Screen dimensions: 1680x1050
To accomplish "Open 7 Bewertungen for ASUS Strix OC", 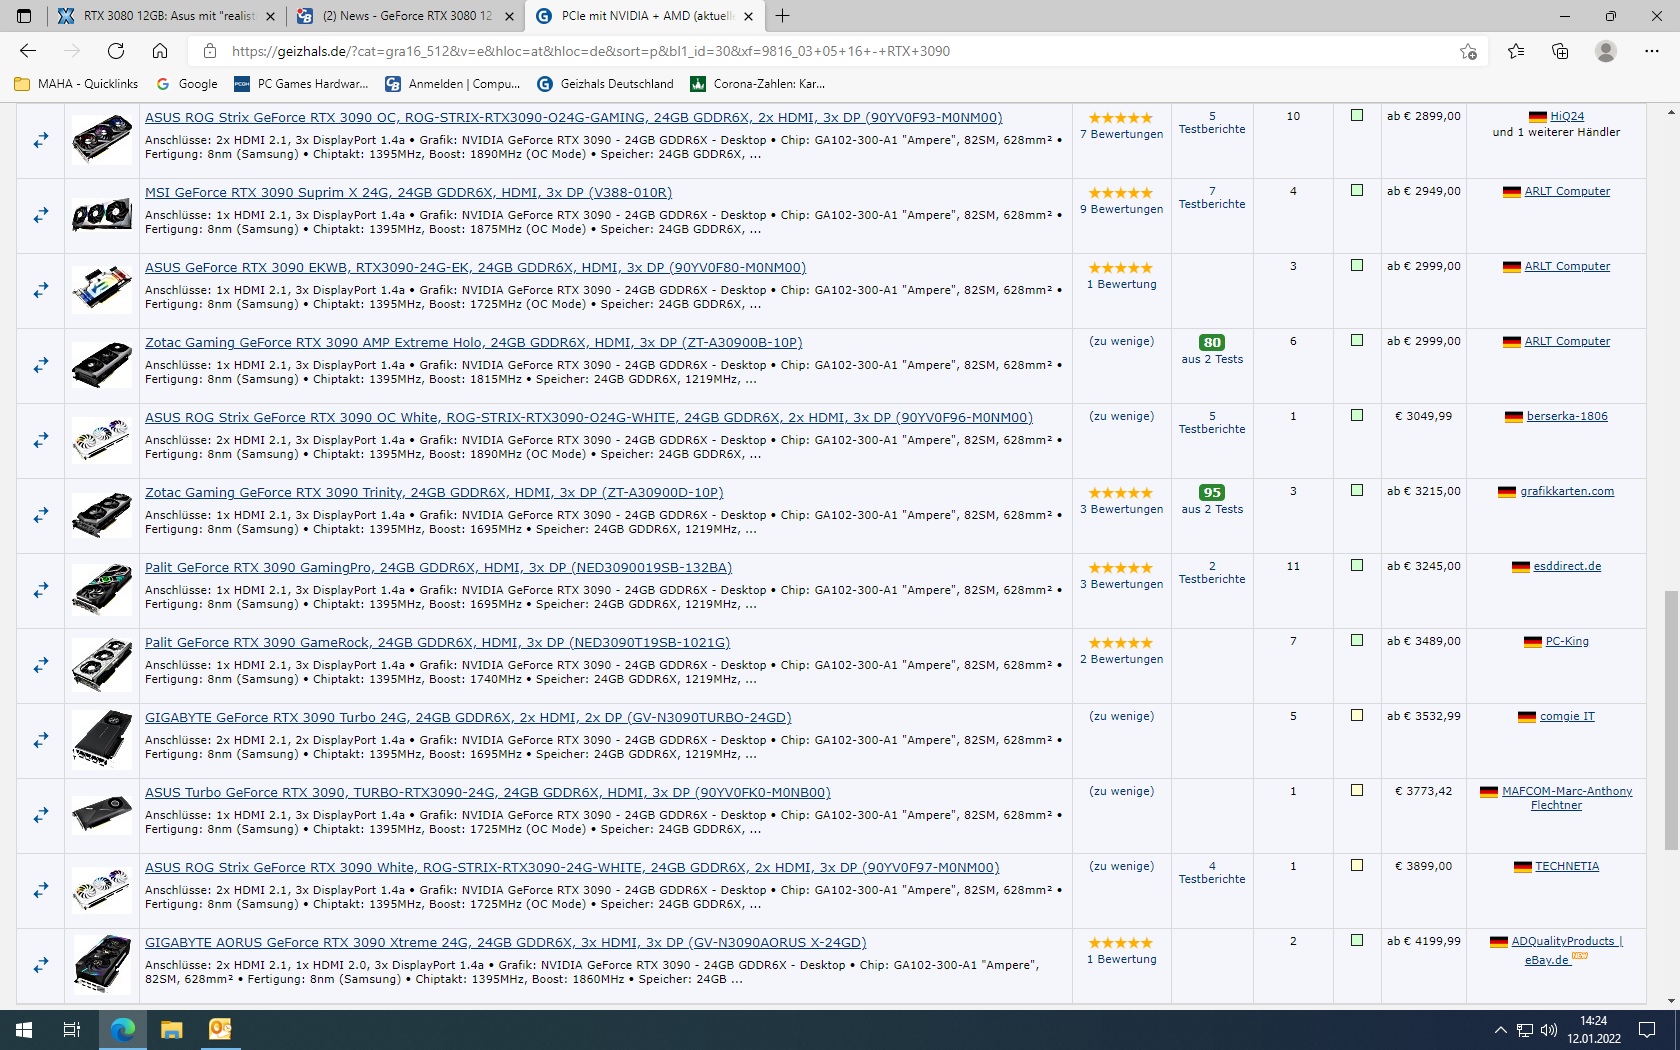I will tap(1121, 134).
